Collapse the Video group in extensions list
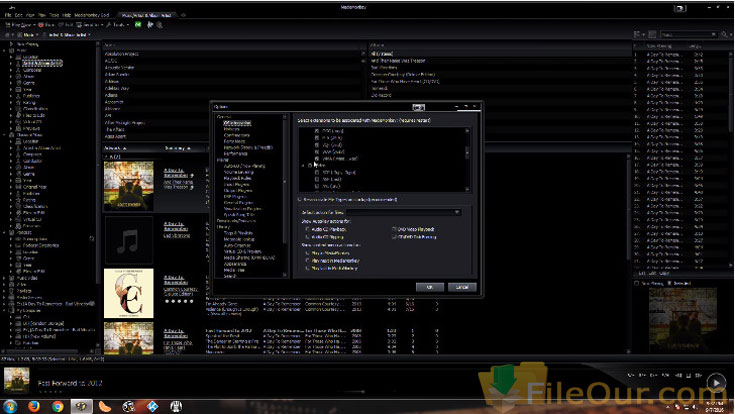This screenshot has height=414, width=735. (x=303, y=166)
